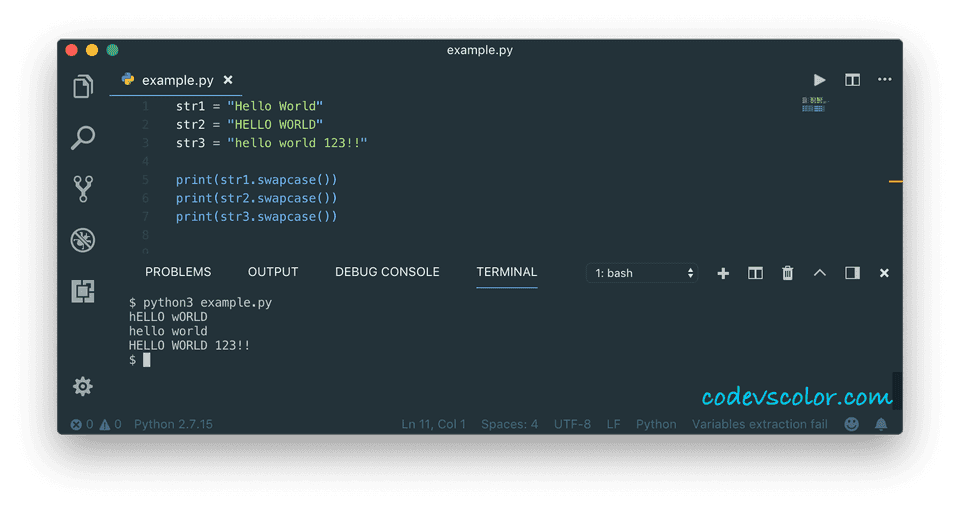Show errors count in status bar
This screenshot has height=510, width=960.
pyautogui.click(x=81, y=424)
